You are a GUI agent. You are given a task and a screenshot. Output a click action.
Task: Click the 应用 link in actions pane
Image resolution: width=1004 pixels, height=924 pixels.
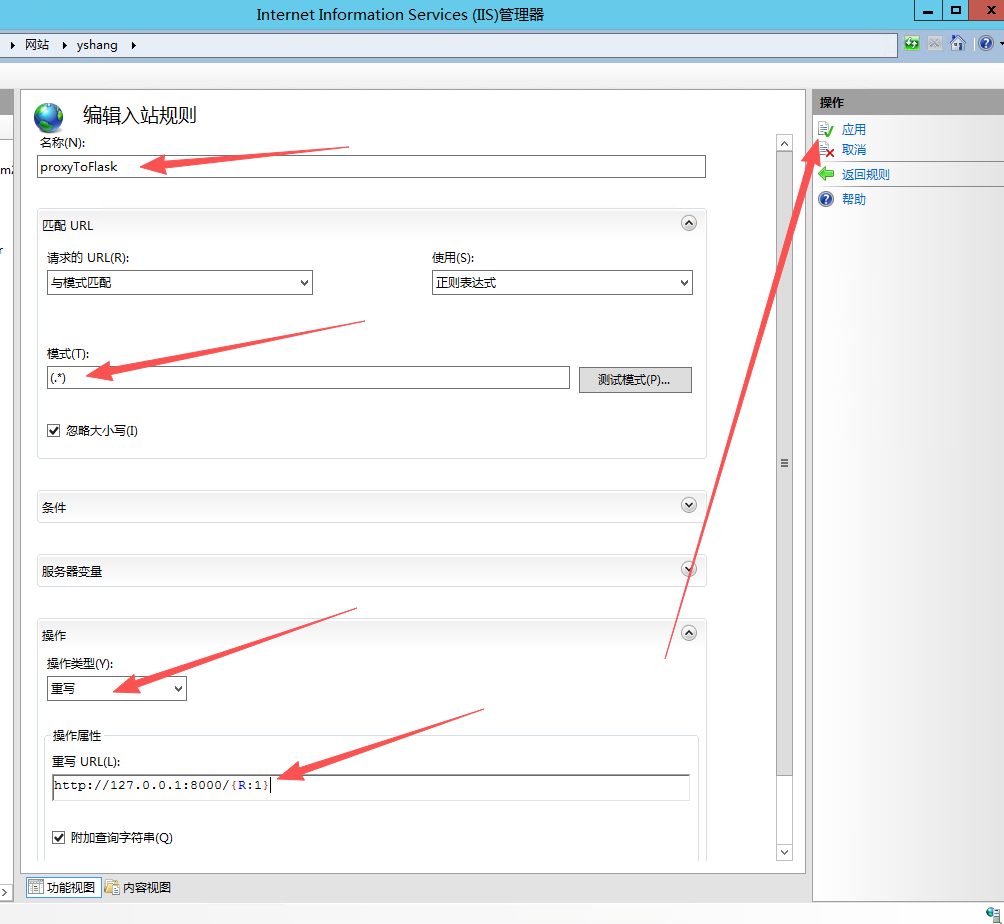854,130
